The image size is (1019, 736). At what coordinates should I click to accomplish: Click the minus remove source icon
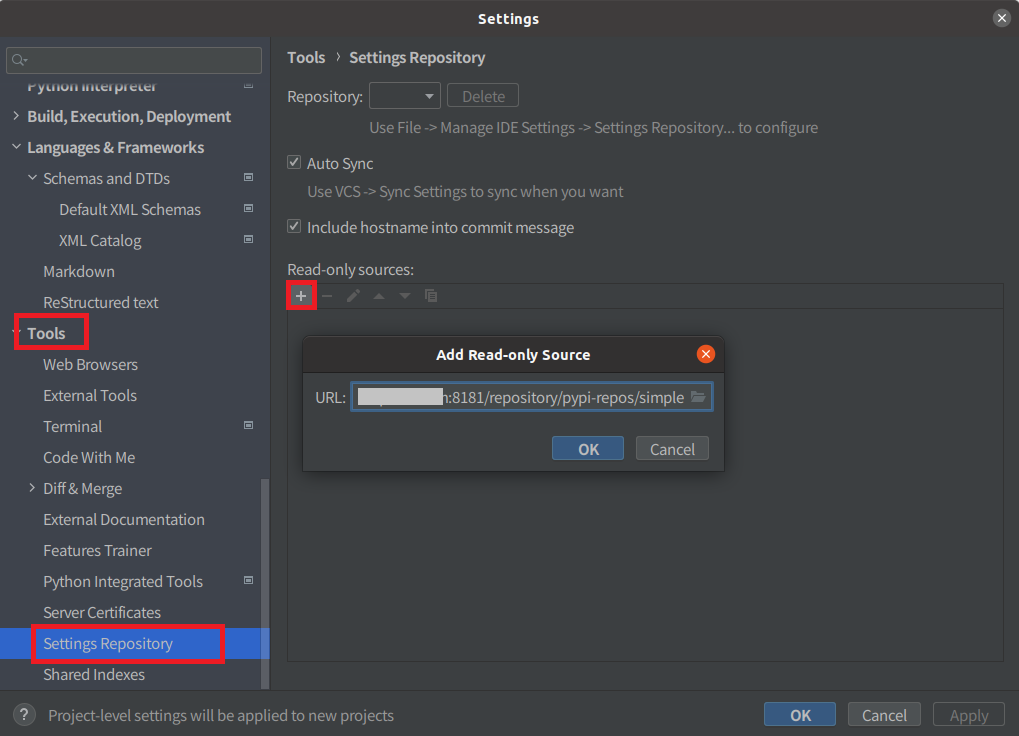click(327, 296)
